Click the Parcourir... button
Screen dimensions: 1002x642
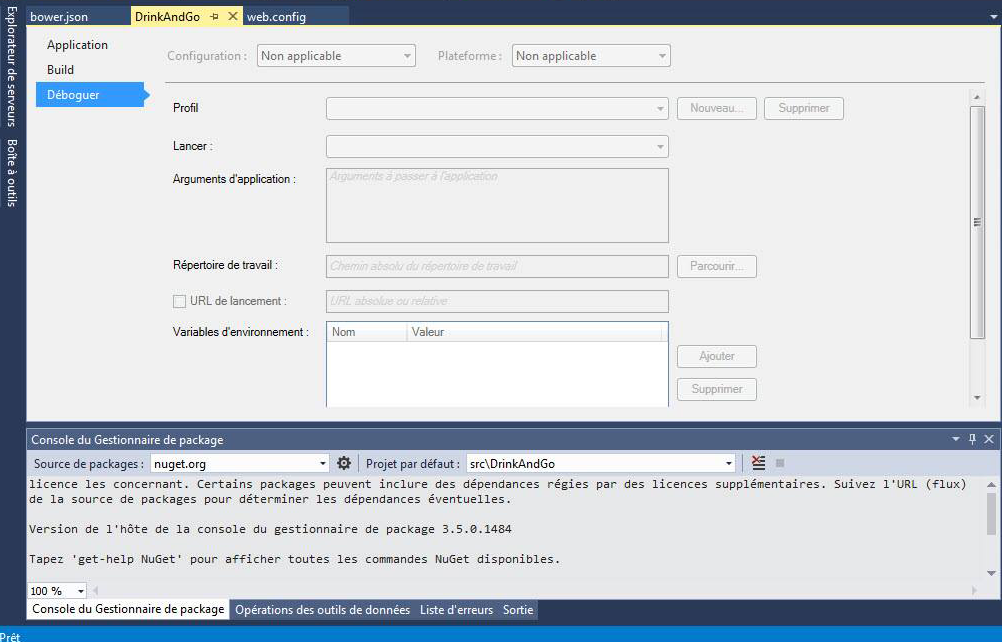717,266
